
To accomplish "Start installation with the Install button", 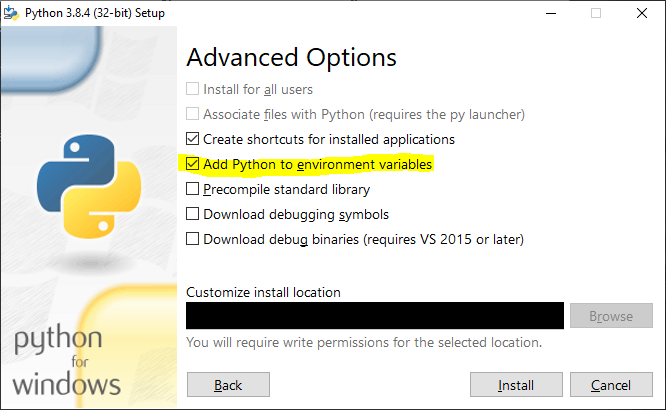I will (x=516, y=385).
